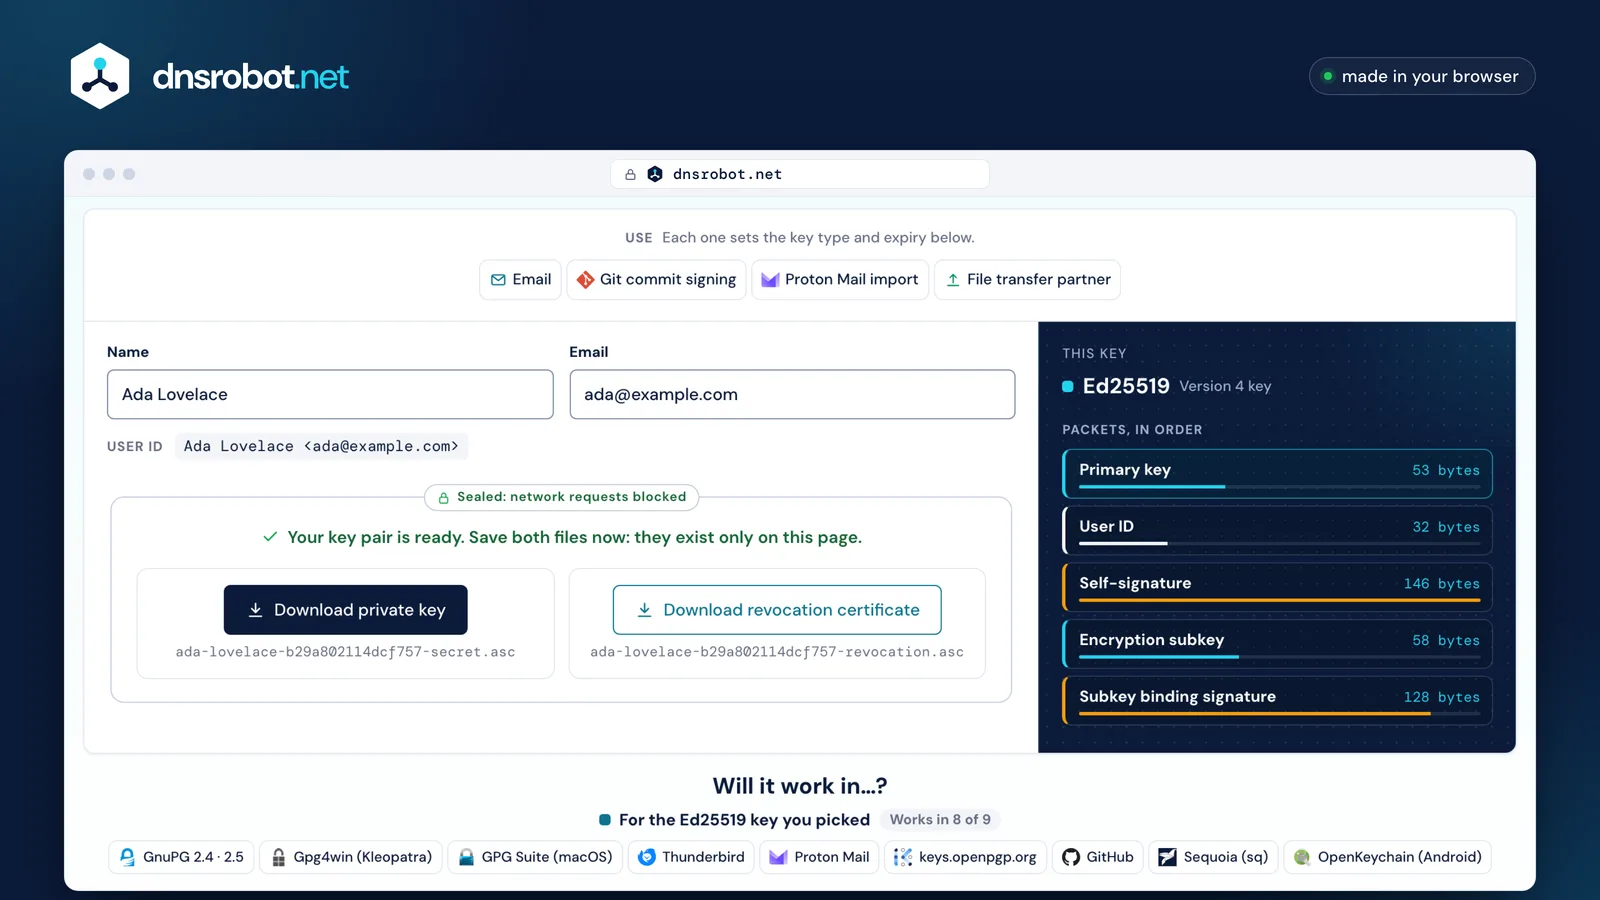Expand the Subkey binding signature packet
The width and height of the screenshot is (1600, 900).
[1277, 700]
